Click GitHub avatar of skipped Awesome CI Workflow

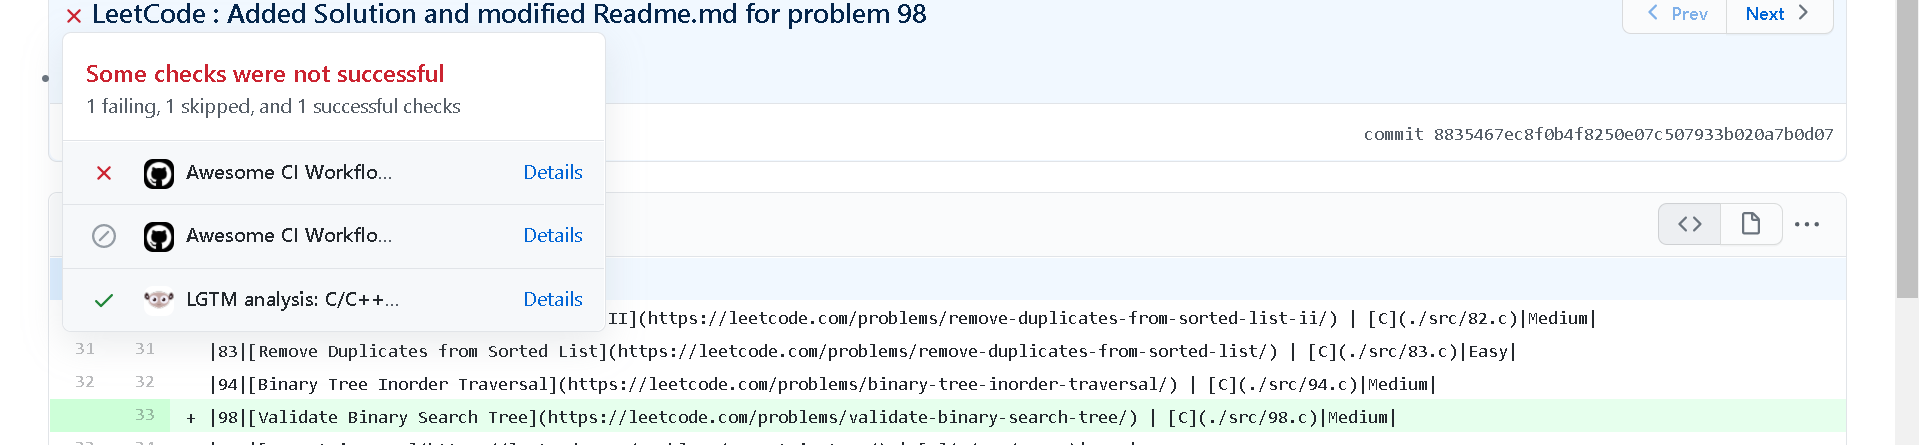[159, 237]
